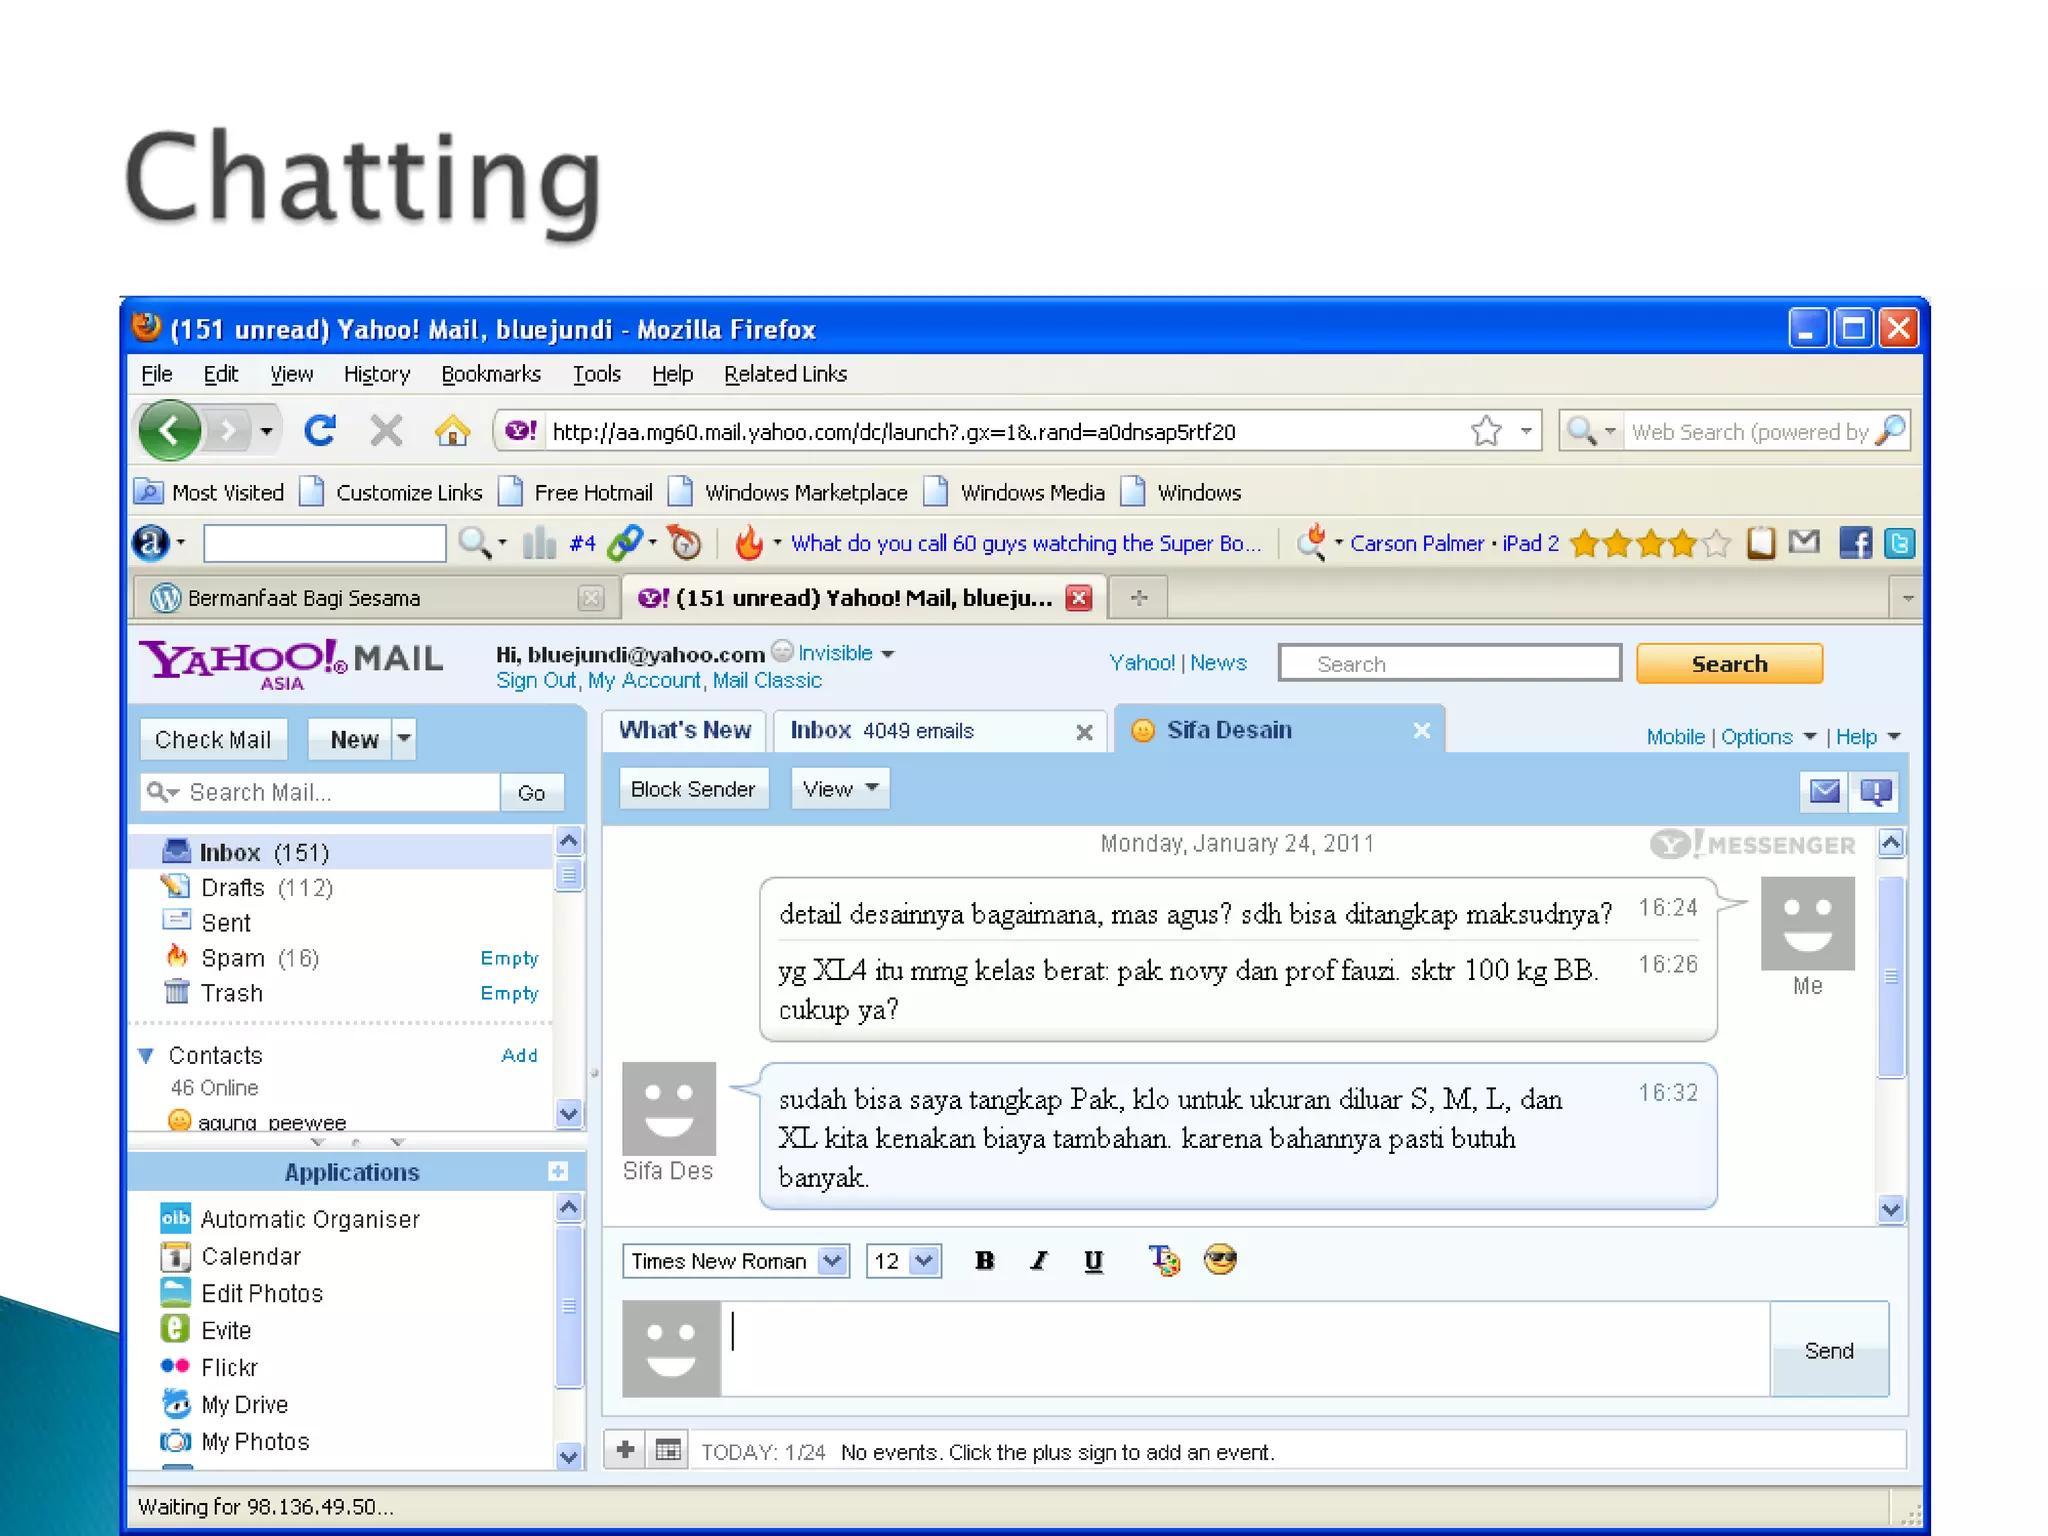Open the Times New Roman font dropdown
Screen dimensions: 2048x1536
click(832, 1260)
